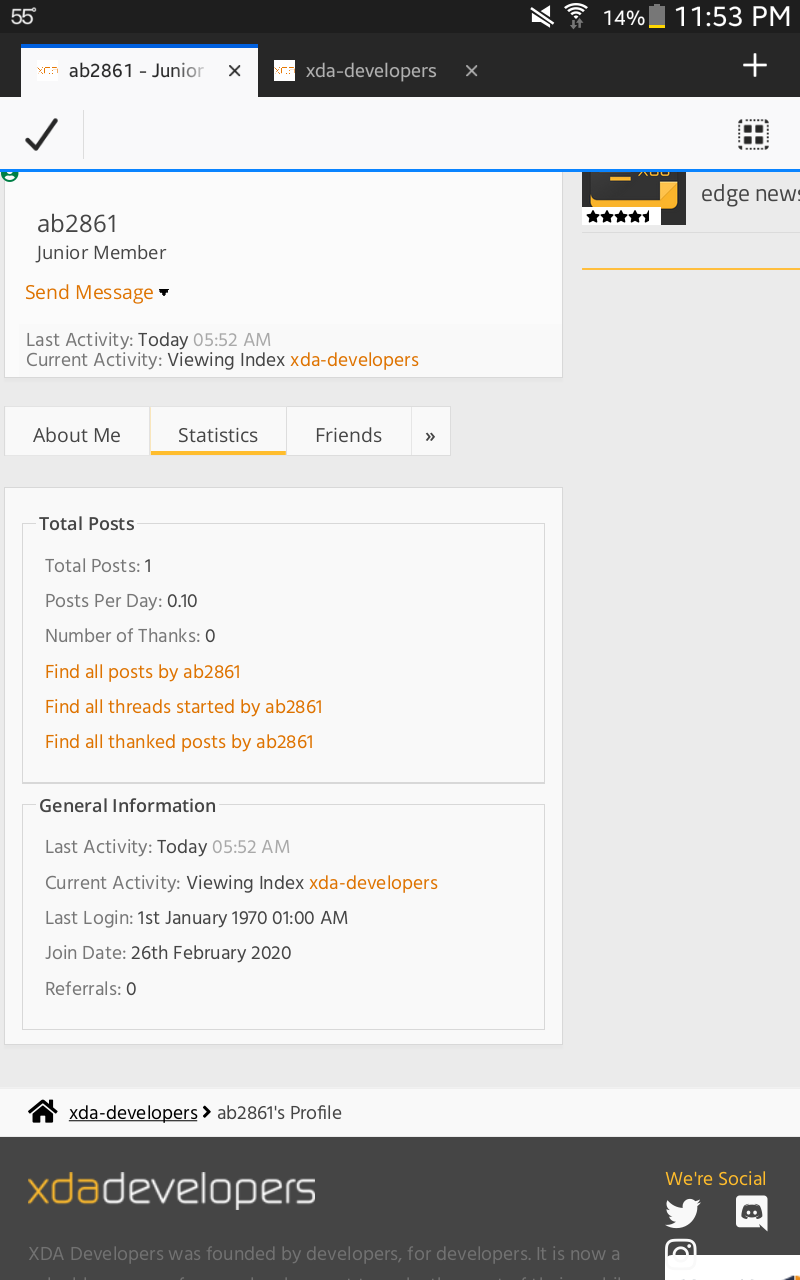Open the Instagram social icon
Viewport: 800px width, 1280px height.
[x=681, y=1254]
